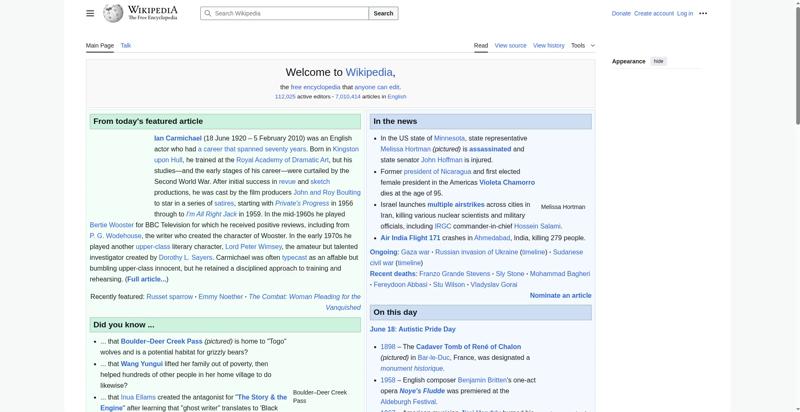800x412 pixels.
Task: Open the hamburger main menu icon
Action: click(x=90, y=13)
